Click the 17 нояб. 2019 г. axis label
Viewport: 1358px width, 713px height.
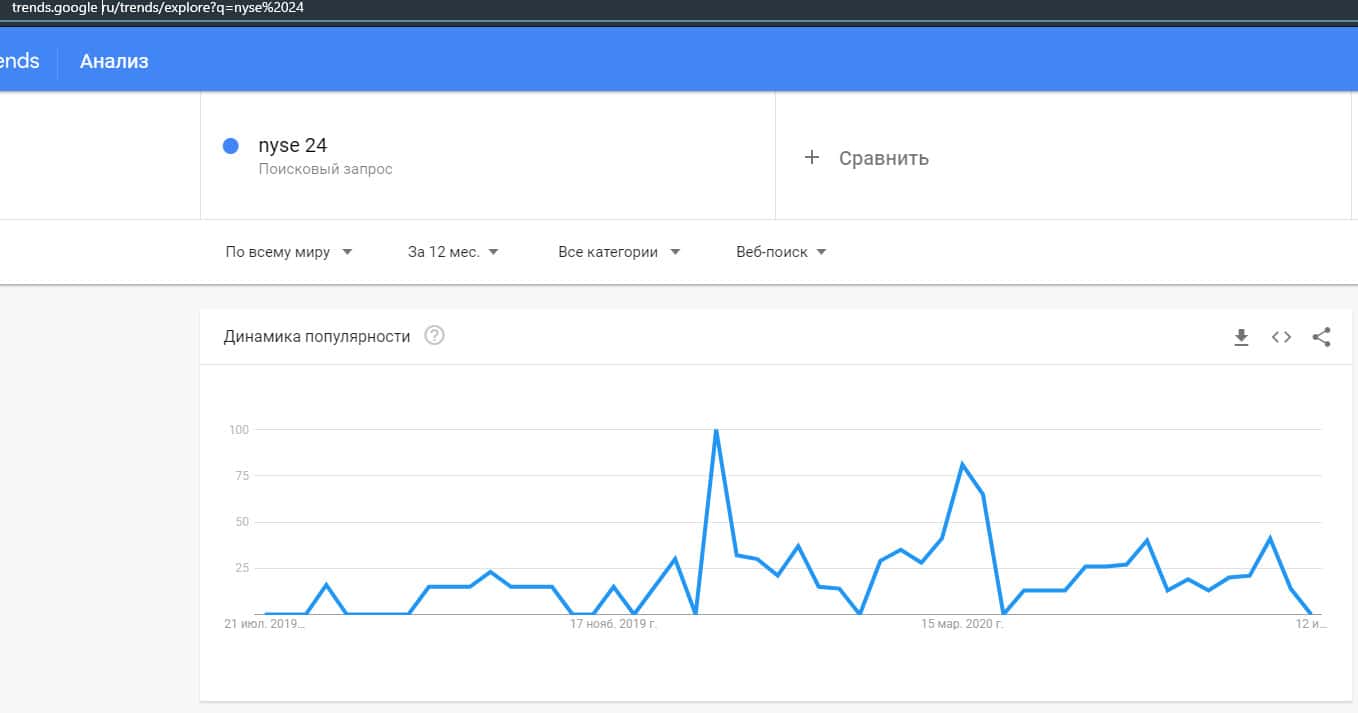point(613,624)
